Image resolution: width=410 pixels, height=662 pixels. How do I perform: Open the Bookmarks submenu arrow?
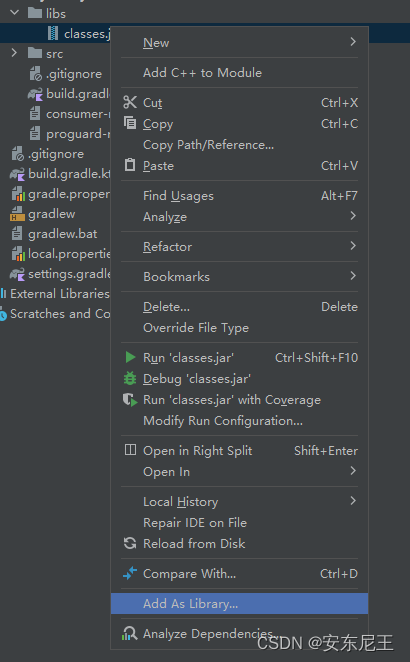[353, 276]
